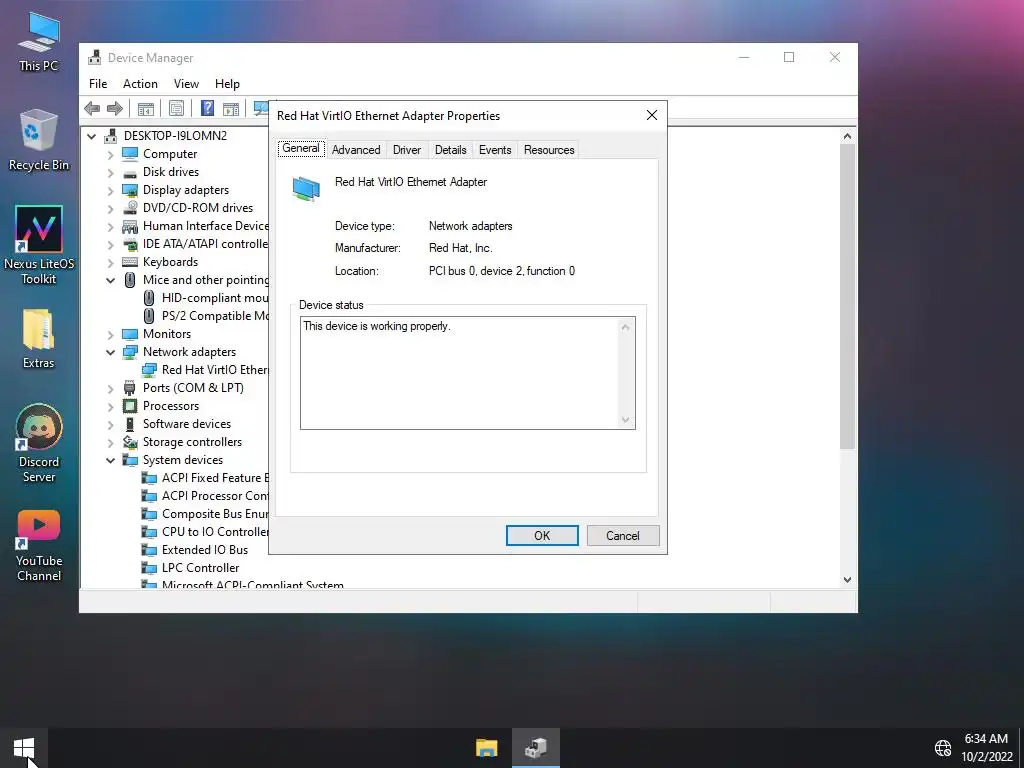Expand the Keyboards node
The width and height of the screenshot is (1024, 768).
110,263
